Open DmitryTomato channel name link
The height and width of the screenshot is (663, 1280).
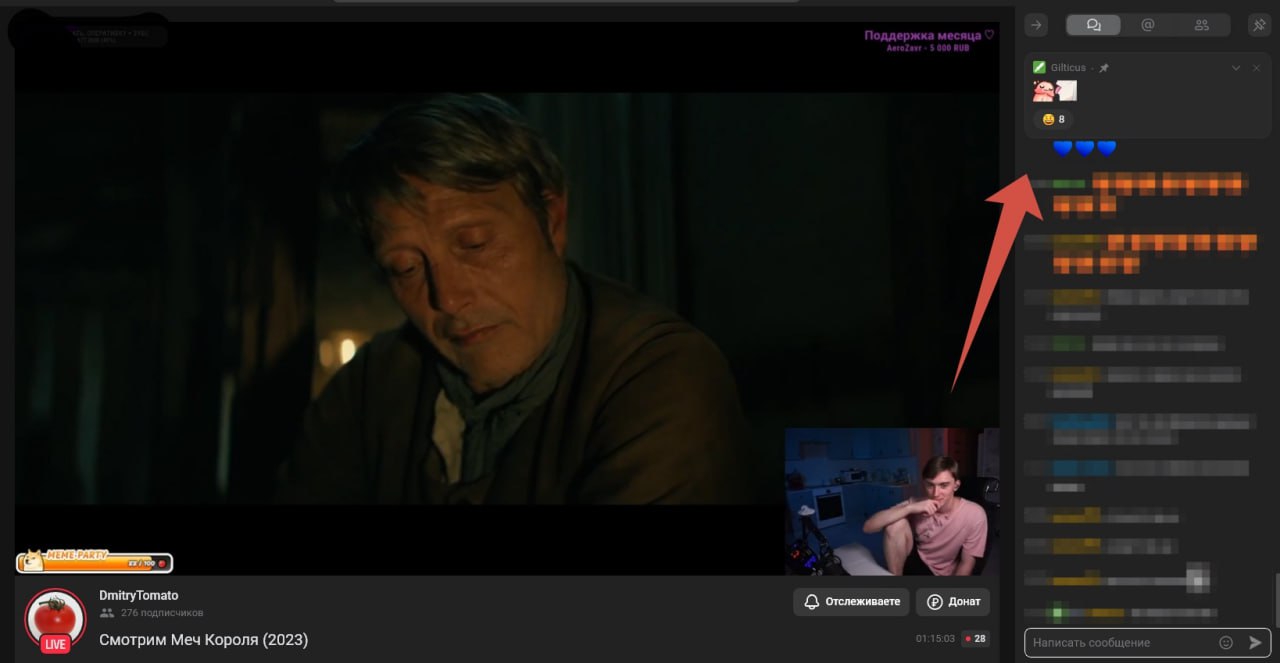point(139,596)
